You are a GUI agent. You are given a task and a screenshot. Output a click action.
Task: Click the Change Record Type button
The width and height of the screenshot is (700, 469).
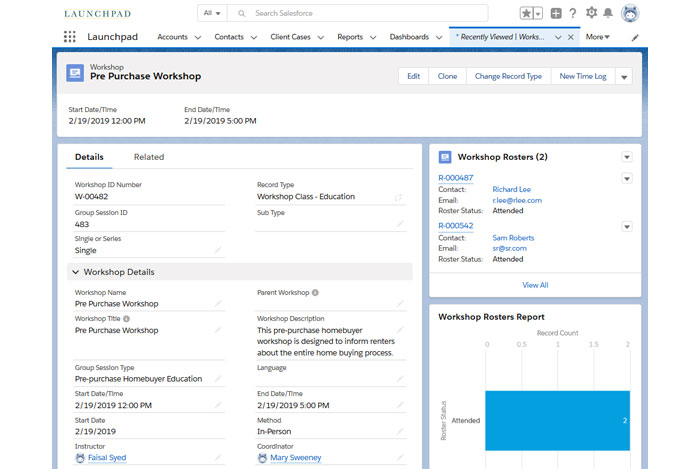(508, 76)
